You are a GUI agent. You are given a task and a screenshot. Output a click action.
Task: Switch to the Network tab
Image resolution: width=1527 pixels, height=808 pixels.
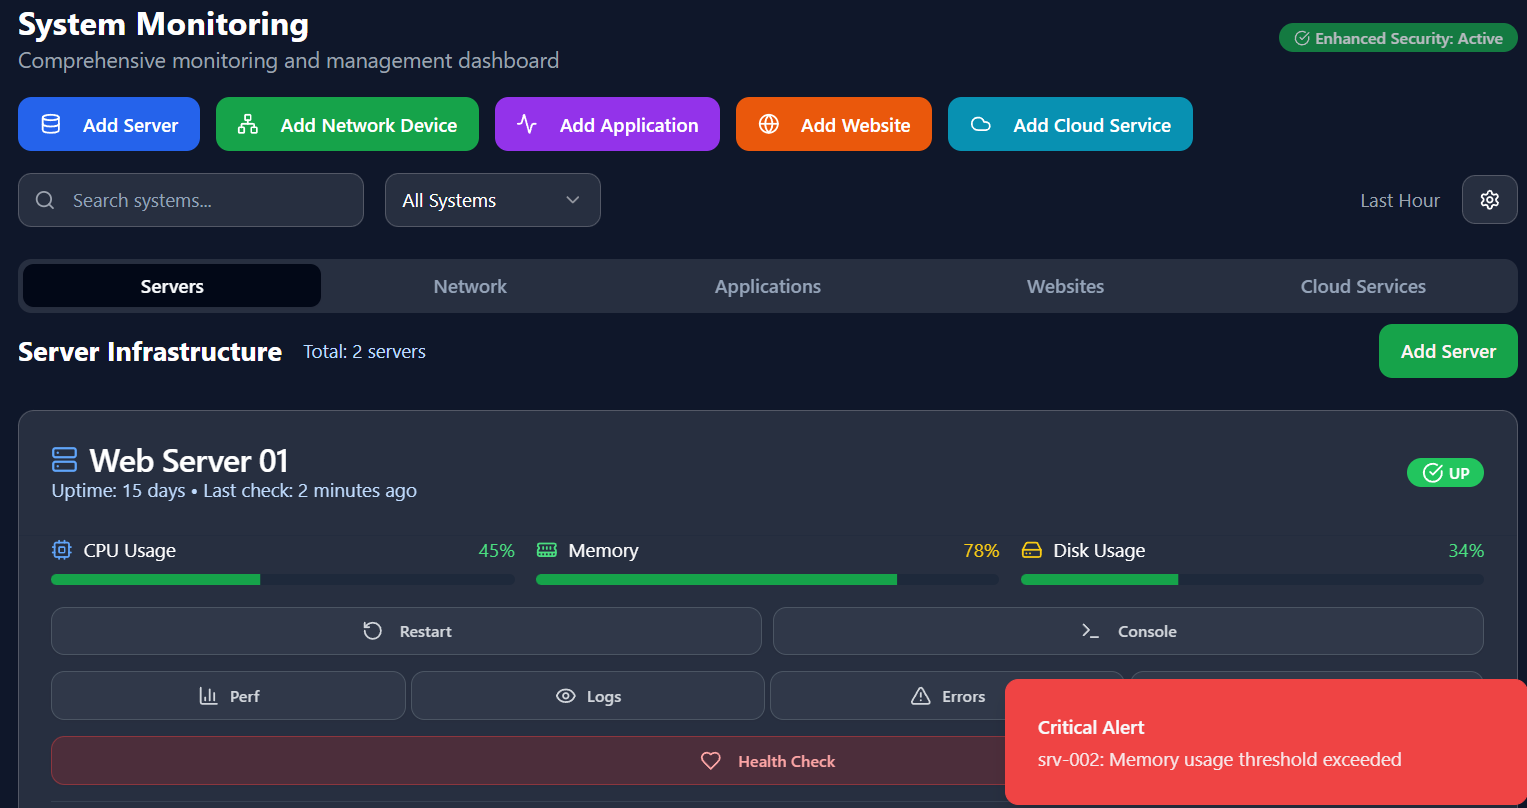[x=470, y=287]
